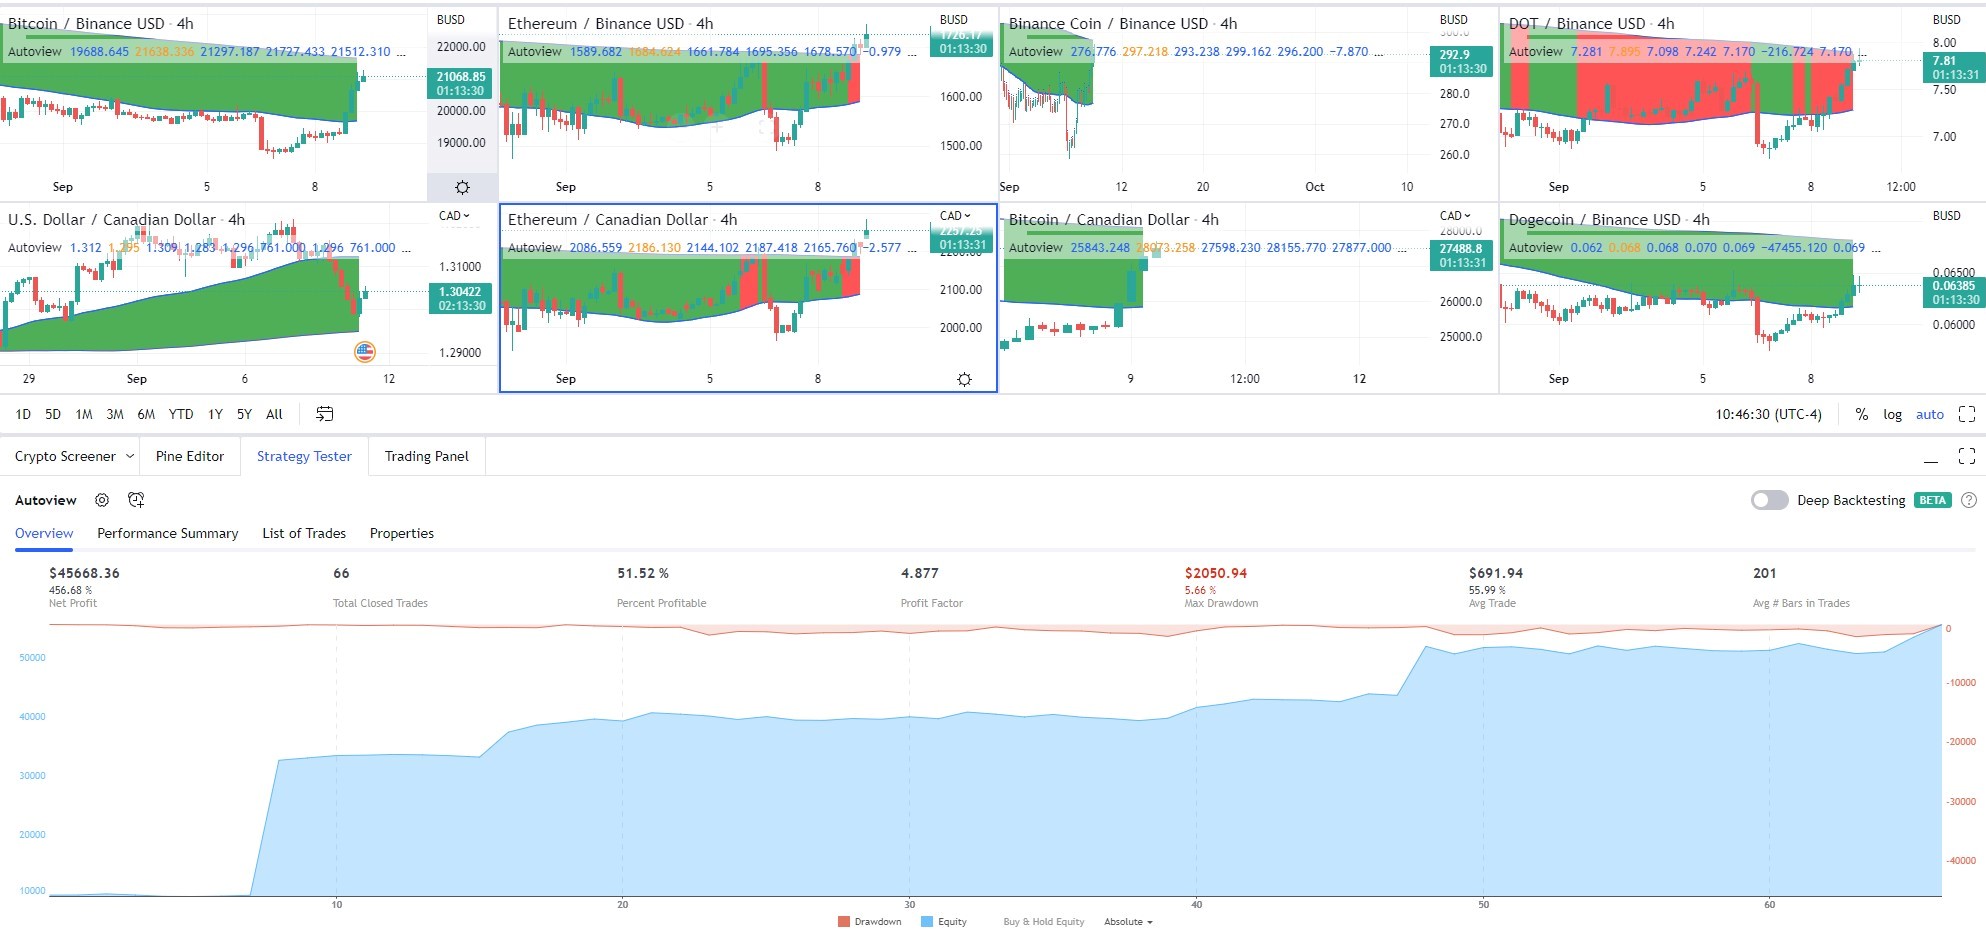Add an alert on the Autoview strategy
1986x931 pixels.
click(136, 500)
